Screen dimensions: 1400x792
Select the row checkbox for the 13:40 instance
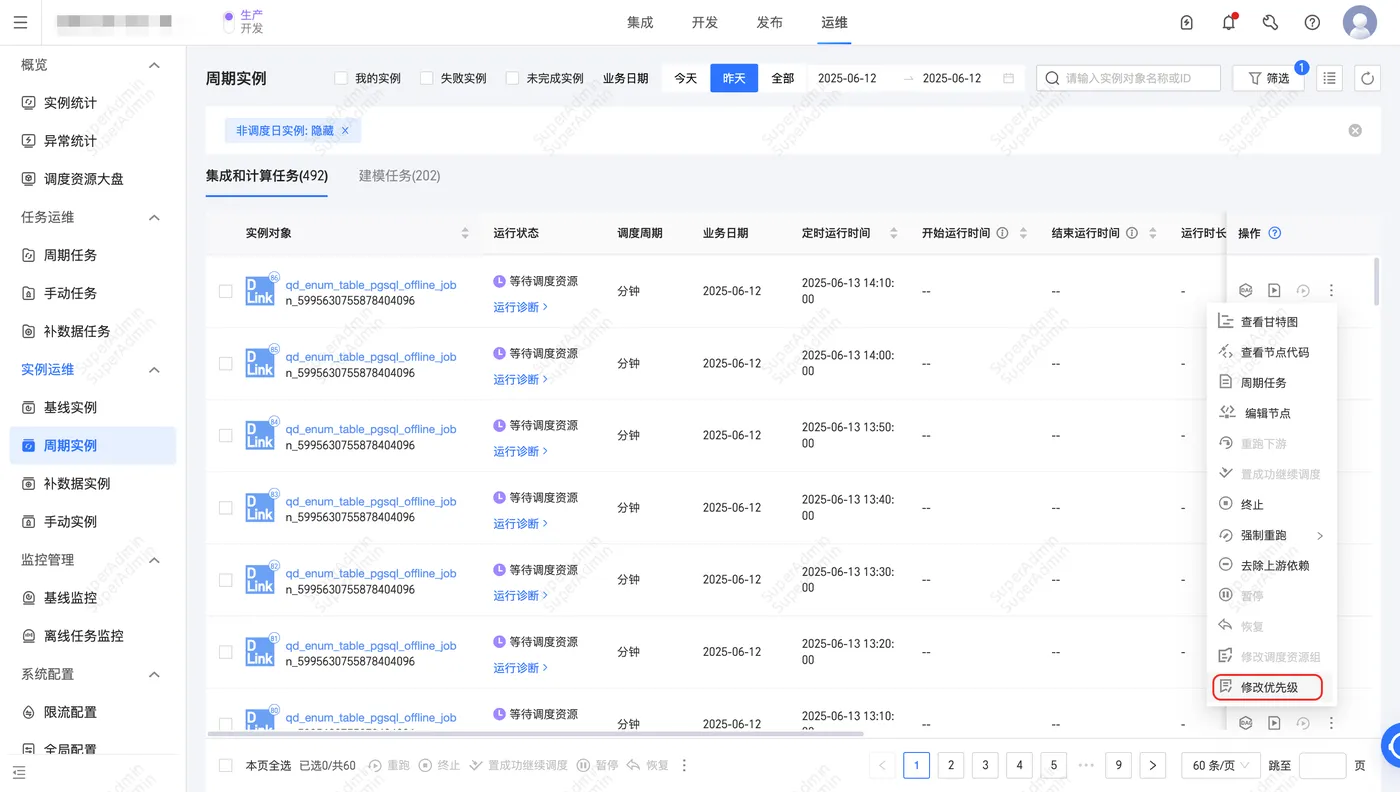pyautogui.click(x=226, y=507)
